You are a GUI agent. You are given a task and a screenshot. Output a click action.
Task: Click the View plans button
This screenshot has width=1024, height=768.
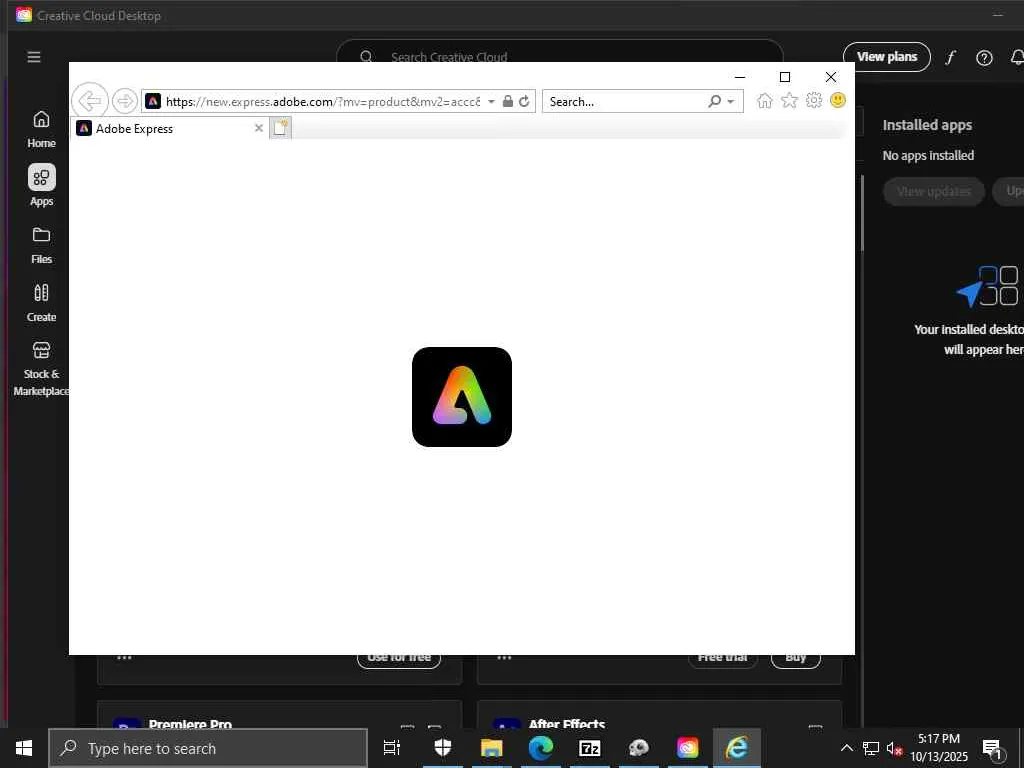pos(886,57)
